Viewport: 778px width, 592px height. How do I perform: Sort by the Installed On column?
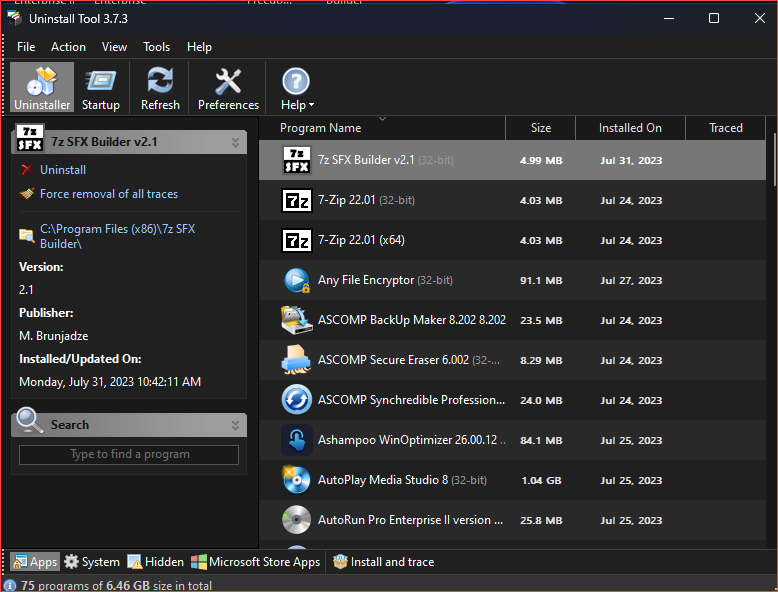pyautogui.click(x=630, y=128)
